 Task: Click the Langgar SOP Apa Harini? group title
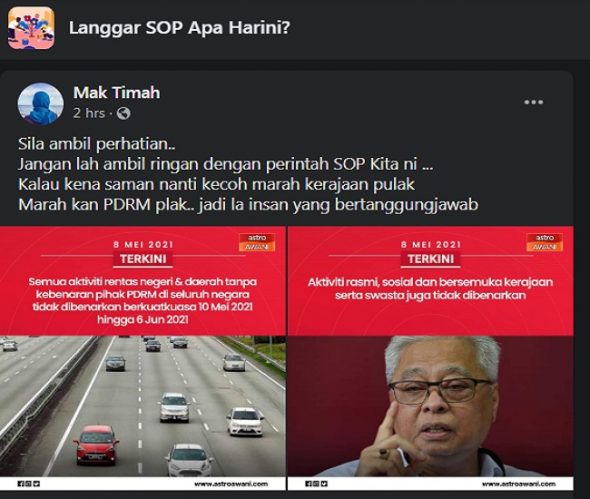click(x=179, y=28)
